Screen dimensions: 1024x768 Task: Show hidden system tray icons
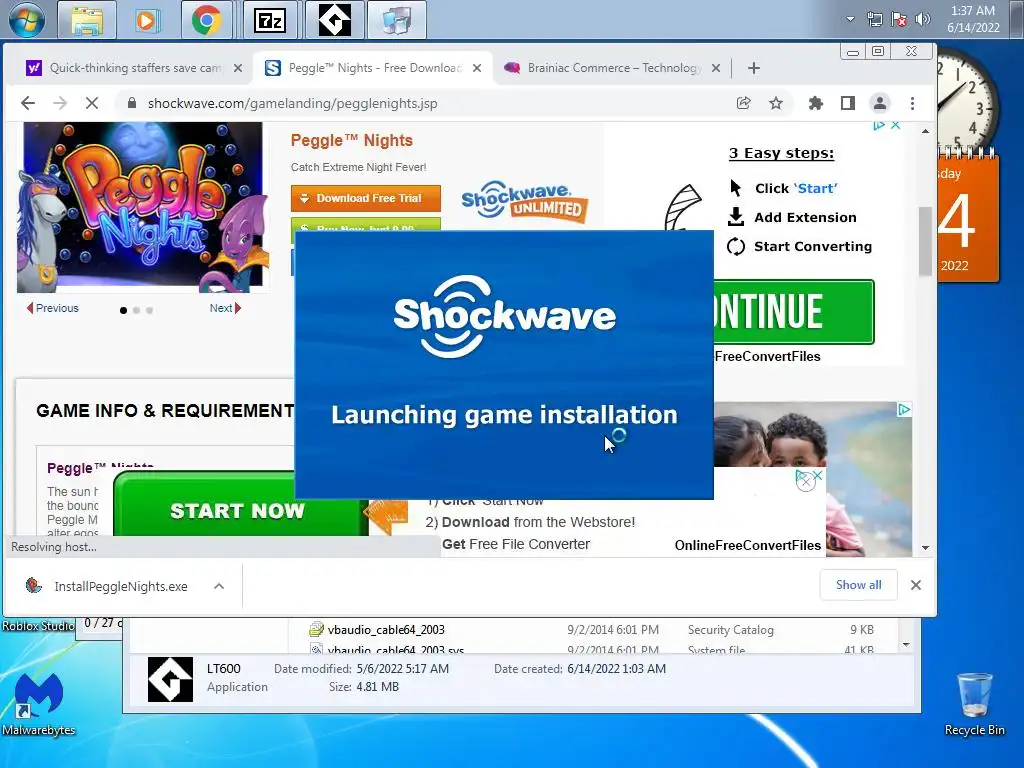850,19
